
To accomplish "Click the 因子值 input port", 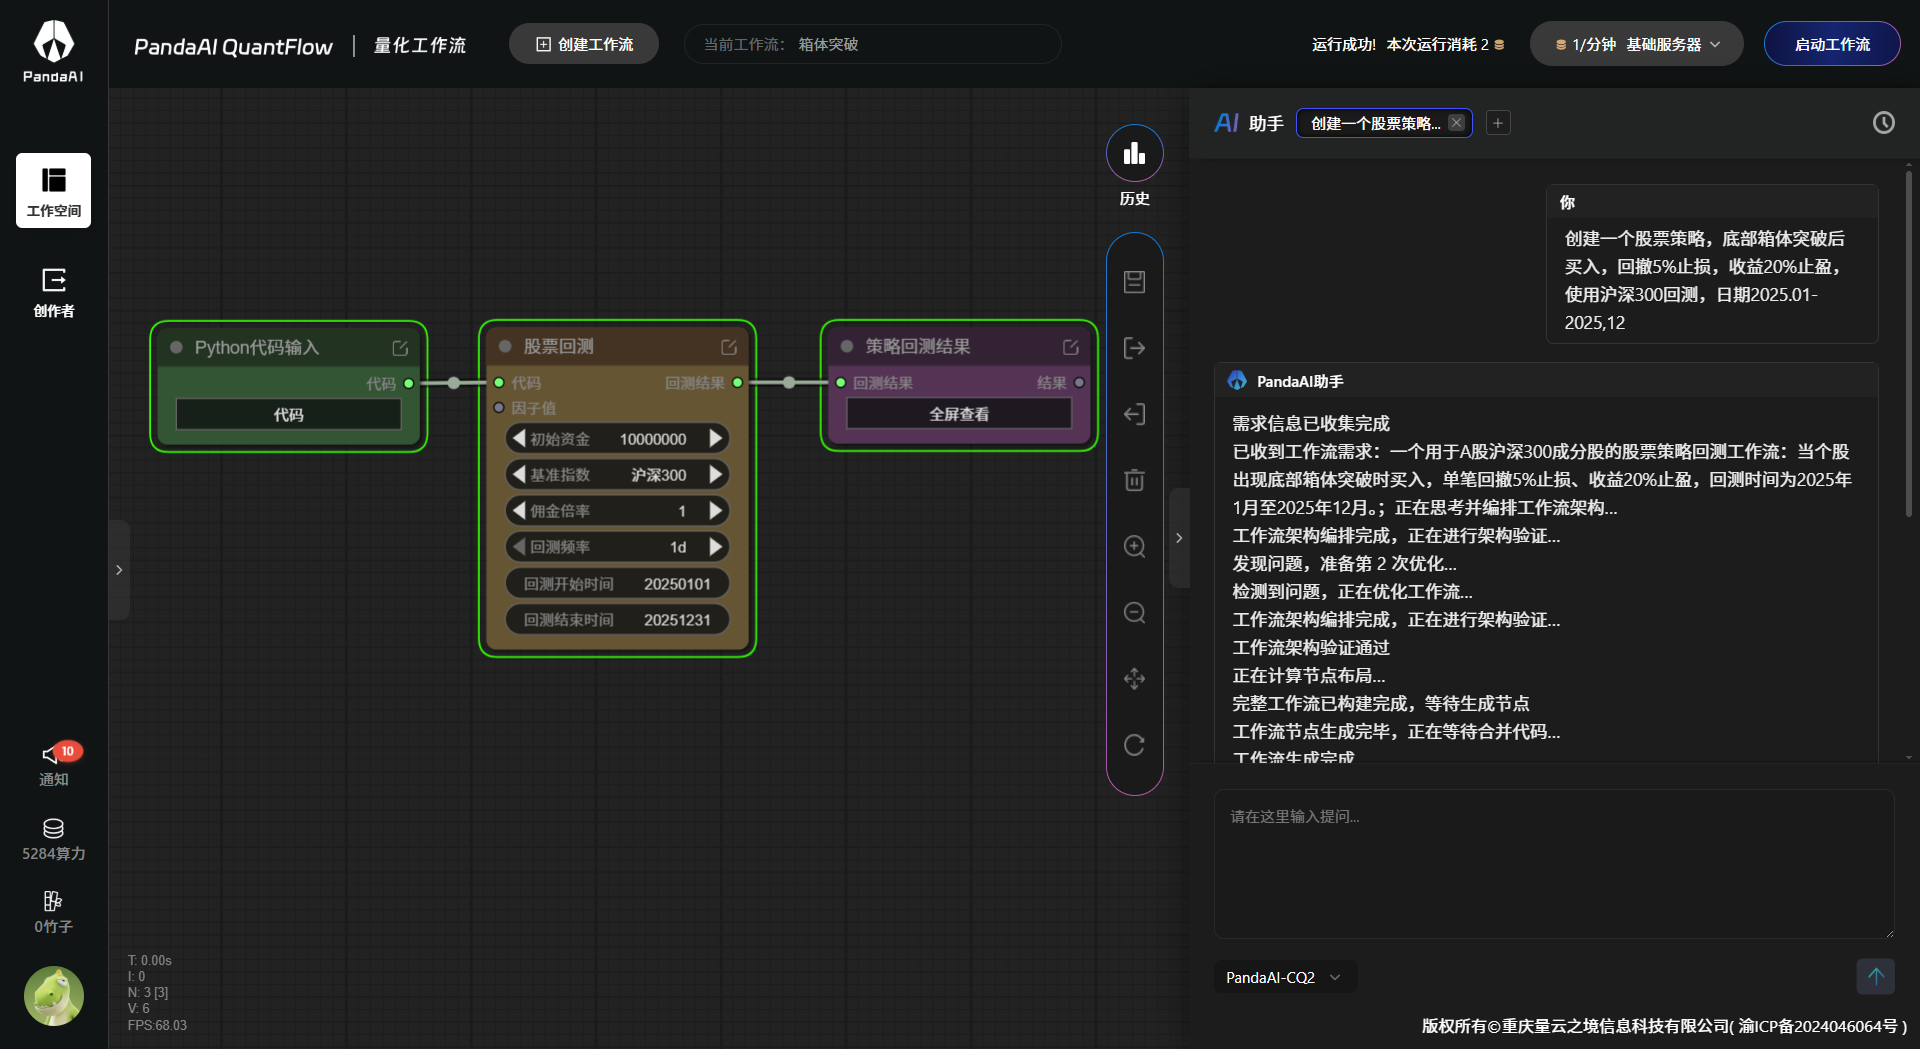I will (x=499, y=407).
